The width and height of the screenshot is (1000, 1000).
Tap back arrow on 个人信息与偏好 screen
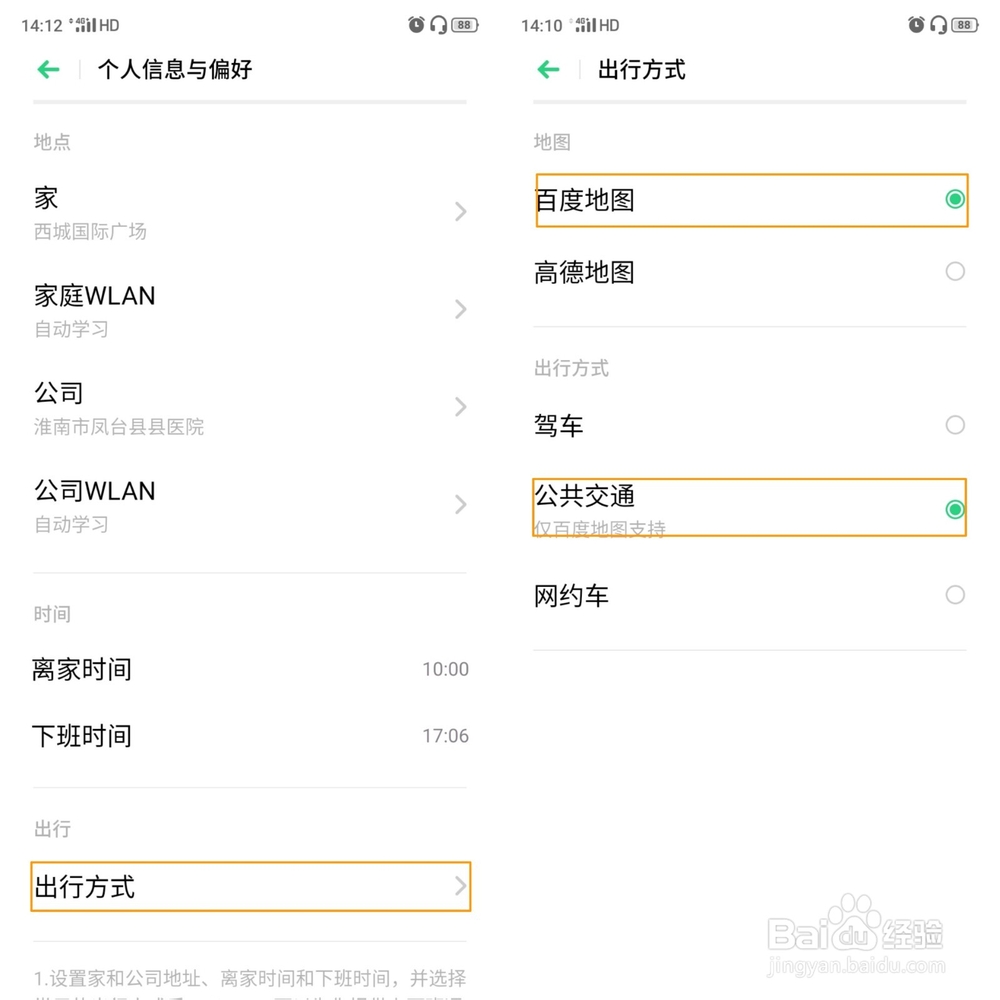click(x=48, y=69)
